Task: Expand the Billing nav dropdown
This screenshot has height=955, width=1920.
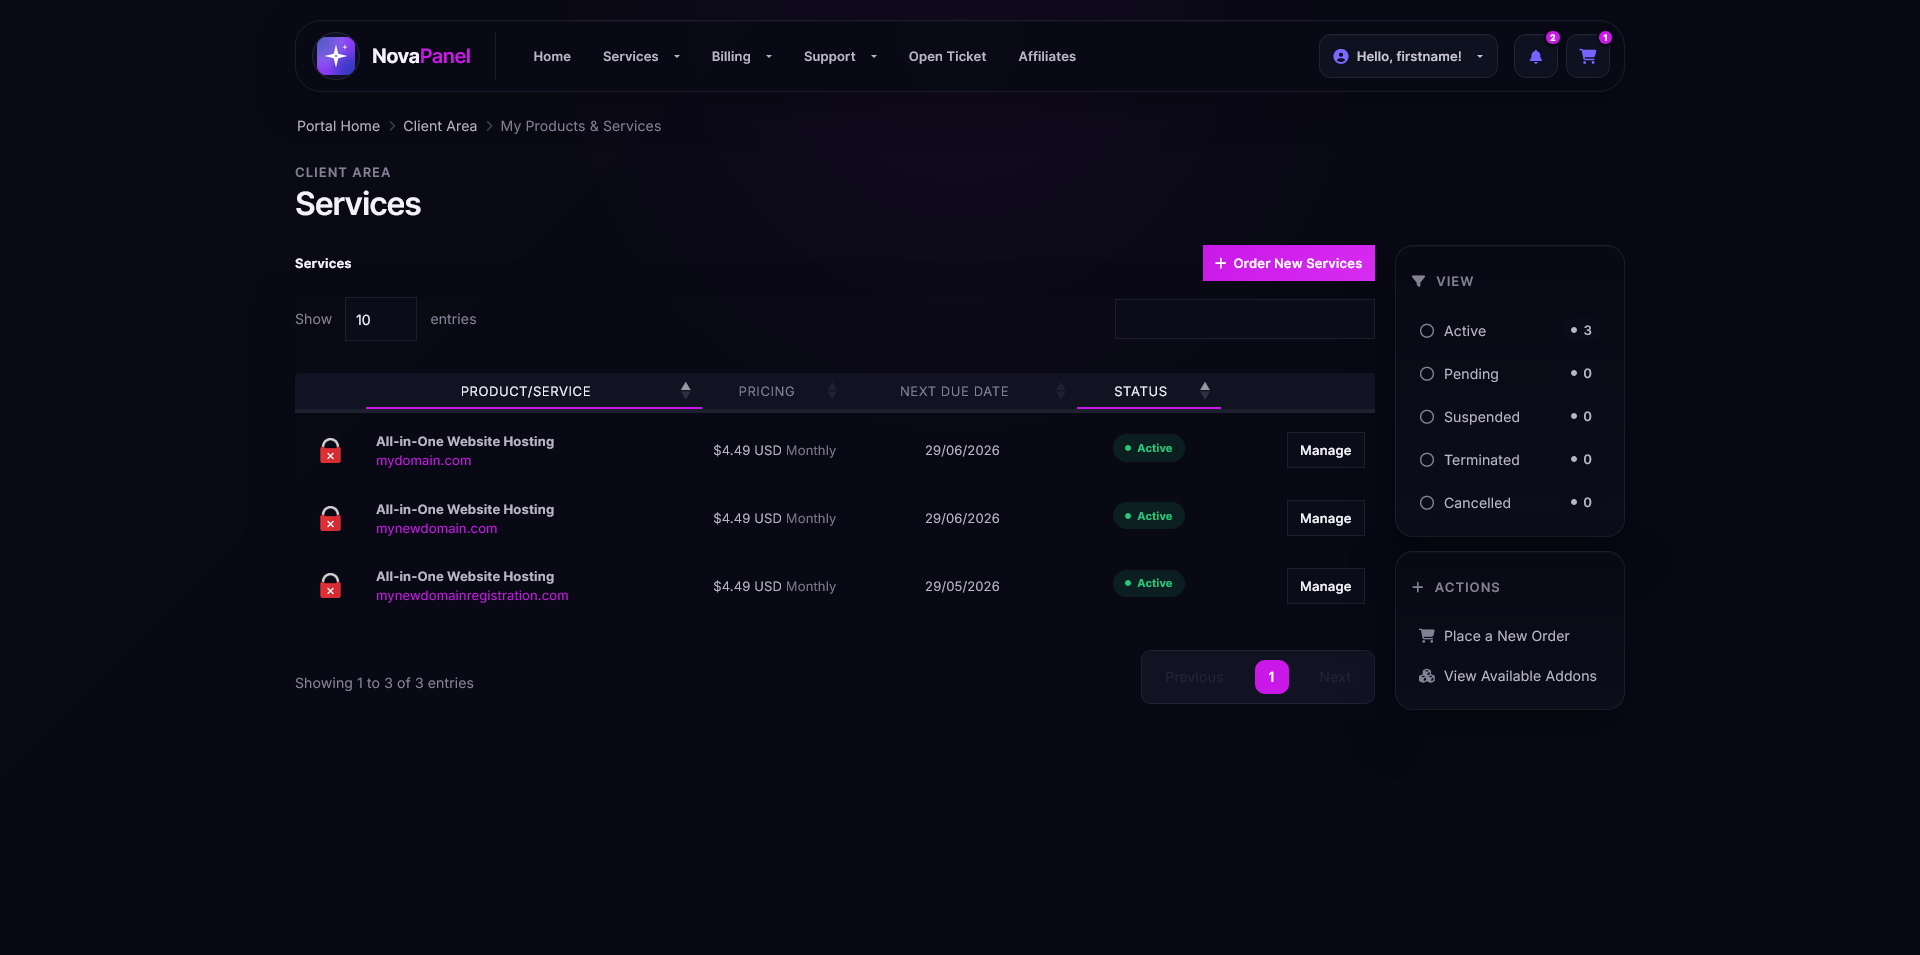Action: pyautogui.click(x=741, y=56)
